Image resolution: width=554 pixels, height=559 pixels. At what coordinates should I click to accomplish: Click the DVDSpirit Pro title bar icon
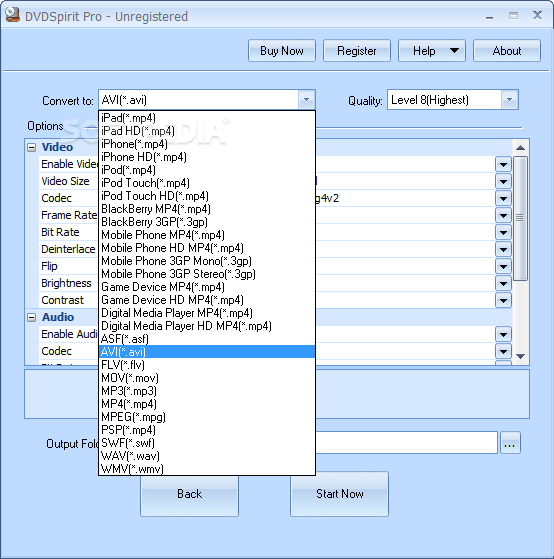(x=12, y=15)
